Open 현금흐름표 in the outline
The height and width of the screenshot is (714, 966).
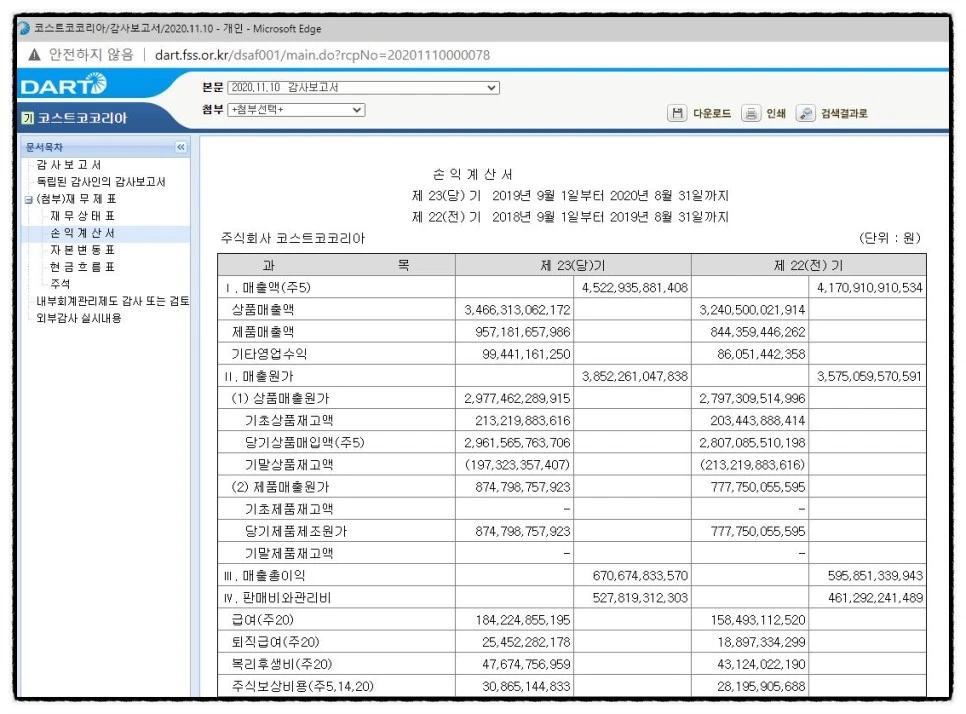tap(82, 267)
